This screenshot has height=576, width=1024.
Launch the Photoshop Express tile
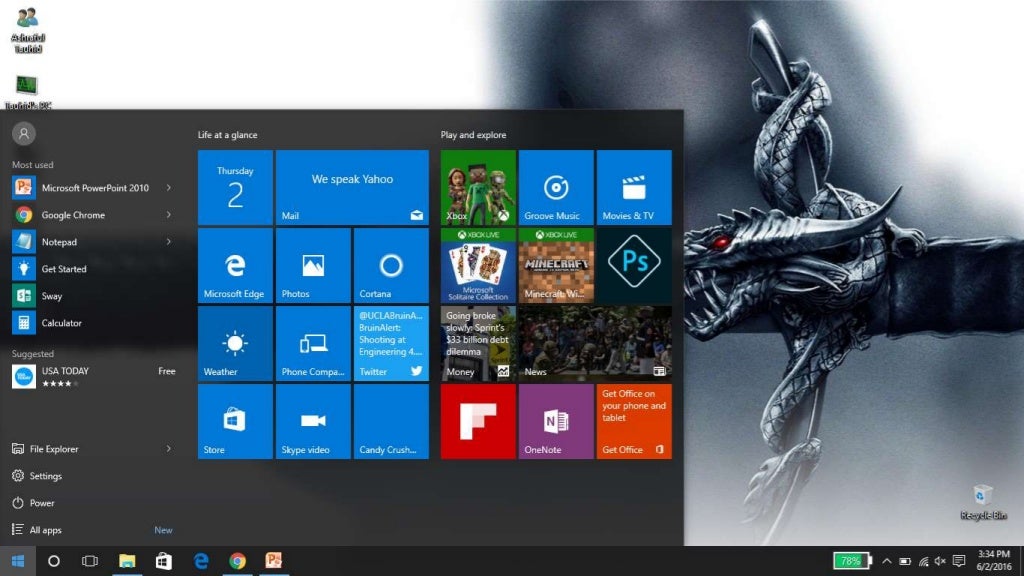point(633,265)
